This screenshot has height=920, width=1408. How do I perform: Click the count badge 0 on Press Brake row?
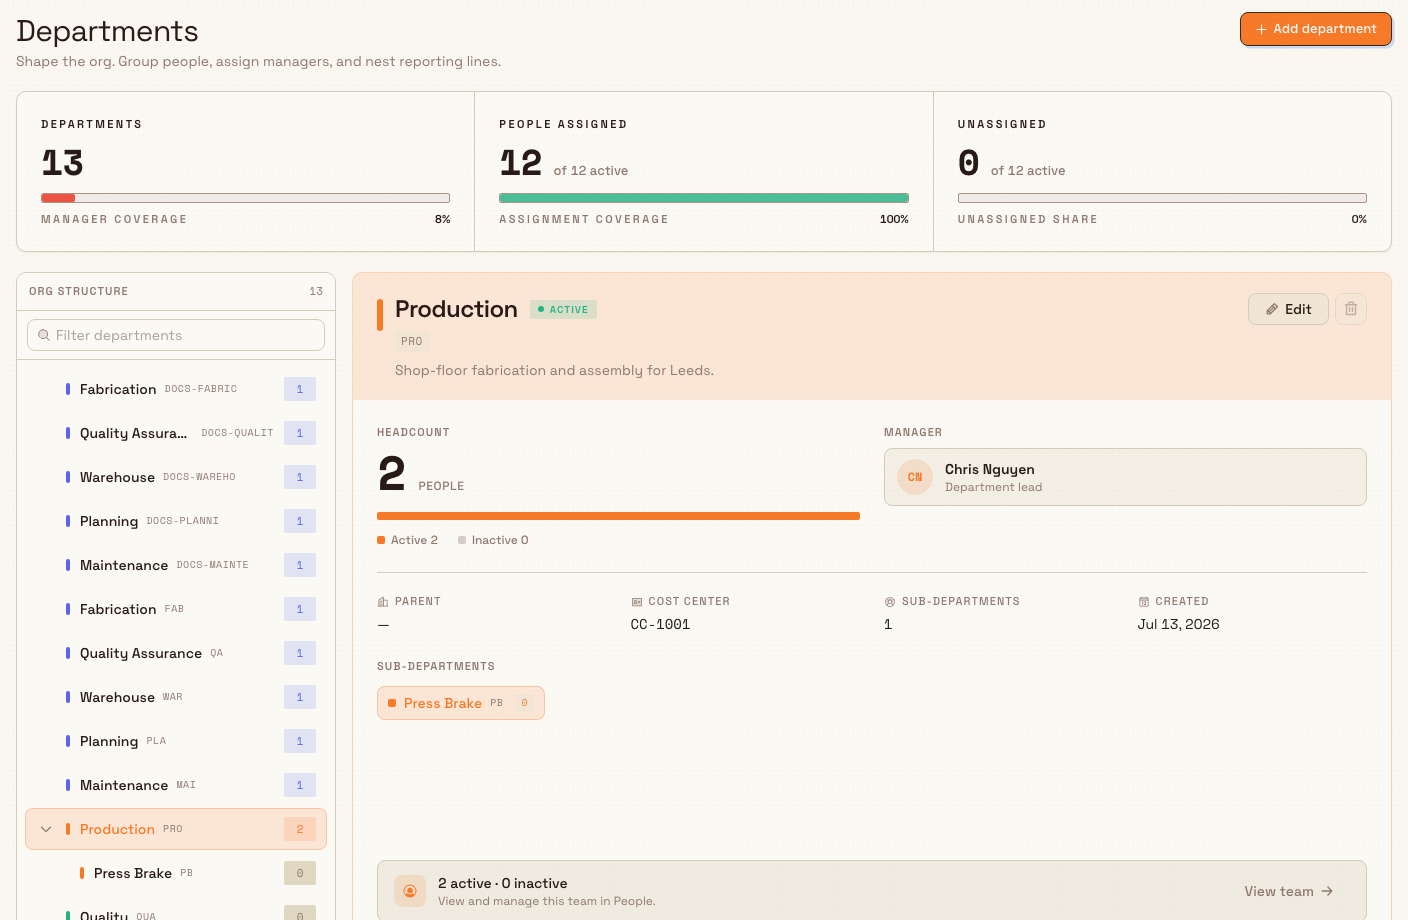point(300,873)
